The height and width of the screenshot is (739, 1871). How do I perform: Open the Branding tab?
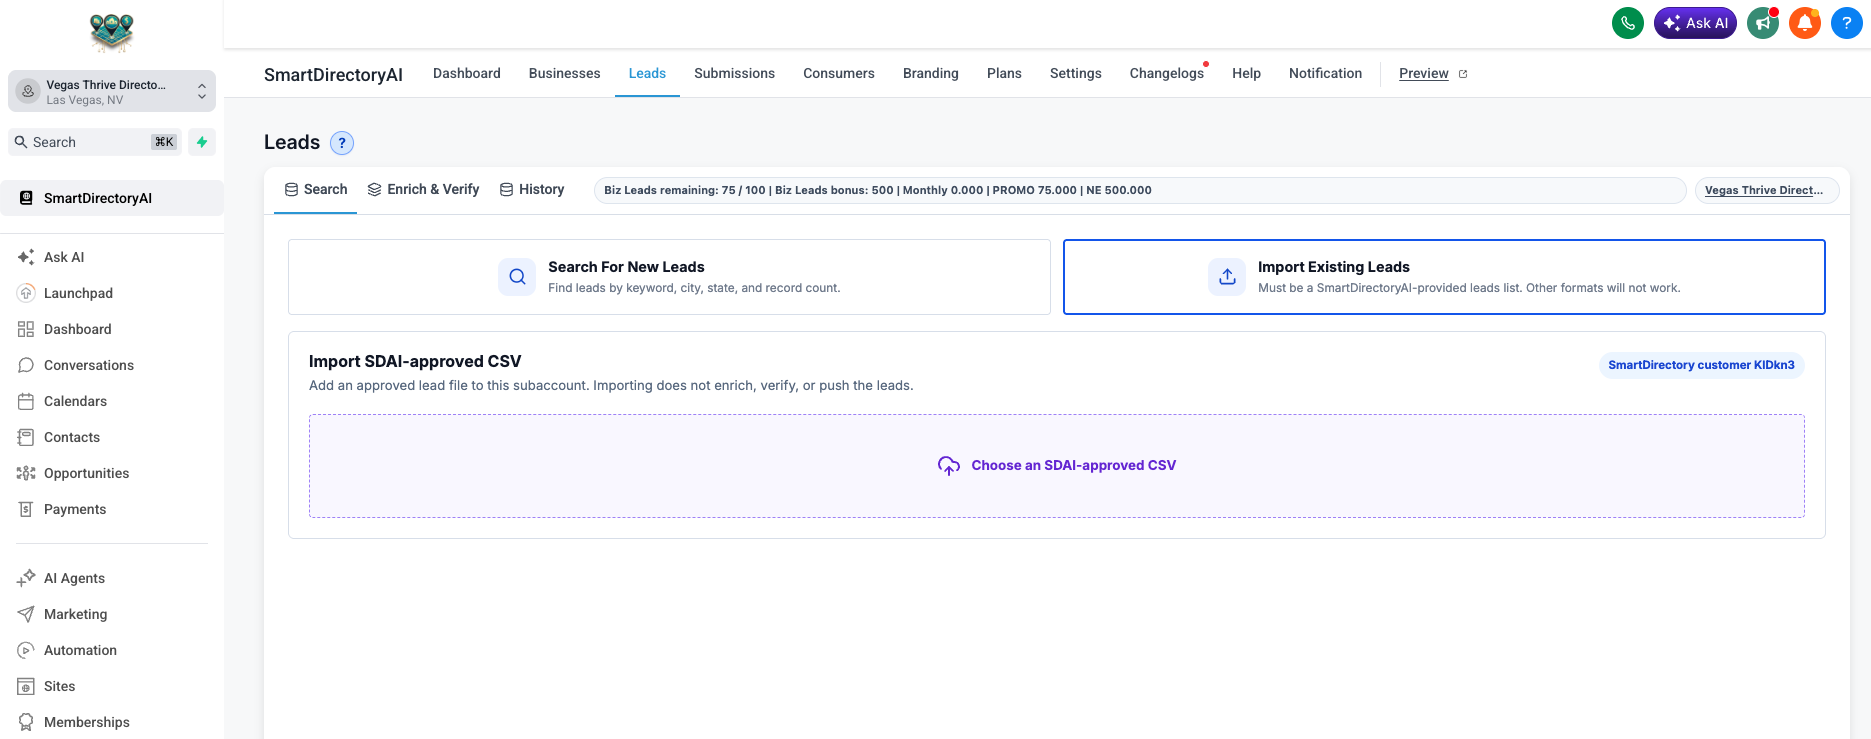pos(931,73)
